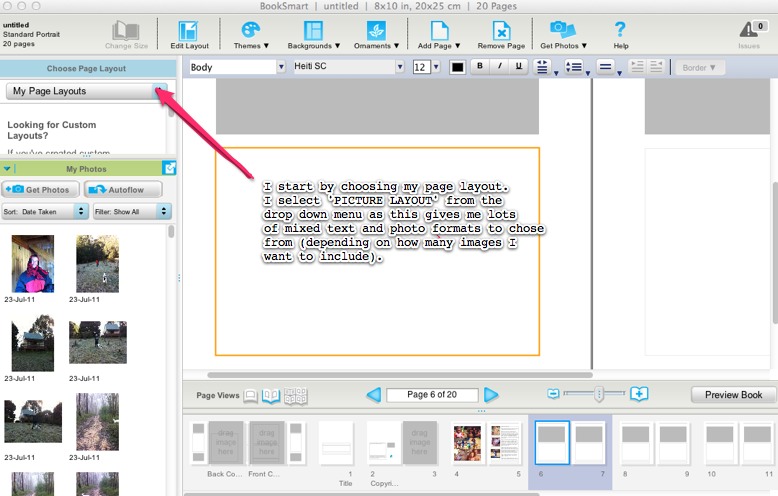The height and width of the screenshot is (496, 778).
Task: Open the font size dropdown arrow
Action: pos(436,67)
